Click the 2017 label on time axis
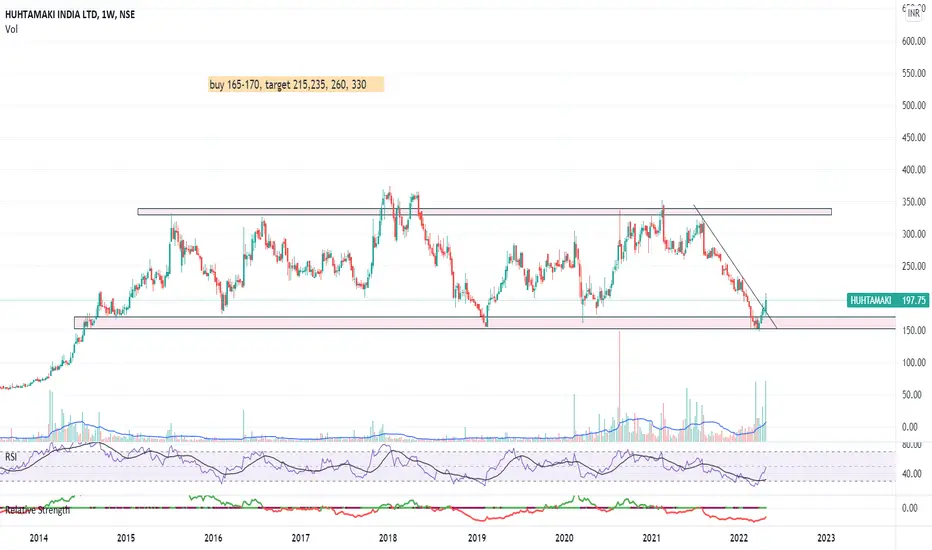The image size is (932, 550). 301,538
